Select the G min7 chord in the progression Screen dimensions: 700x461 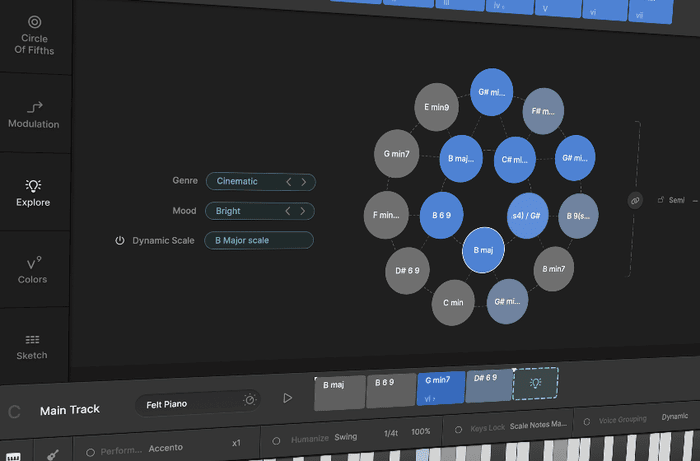click(x=441, y=388)
